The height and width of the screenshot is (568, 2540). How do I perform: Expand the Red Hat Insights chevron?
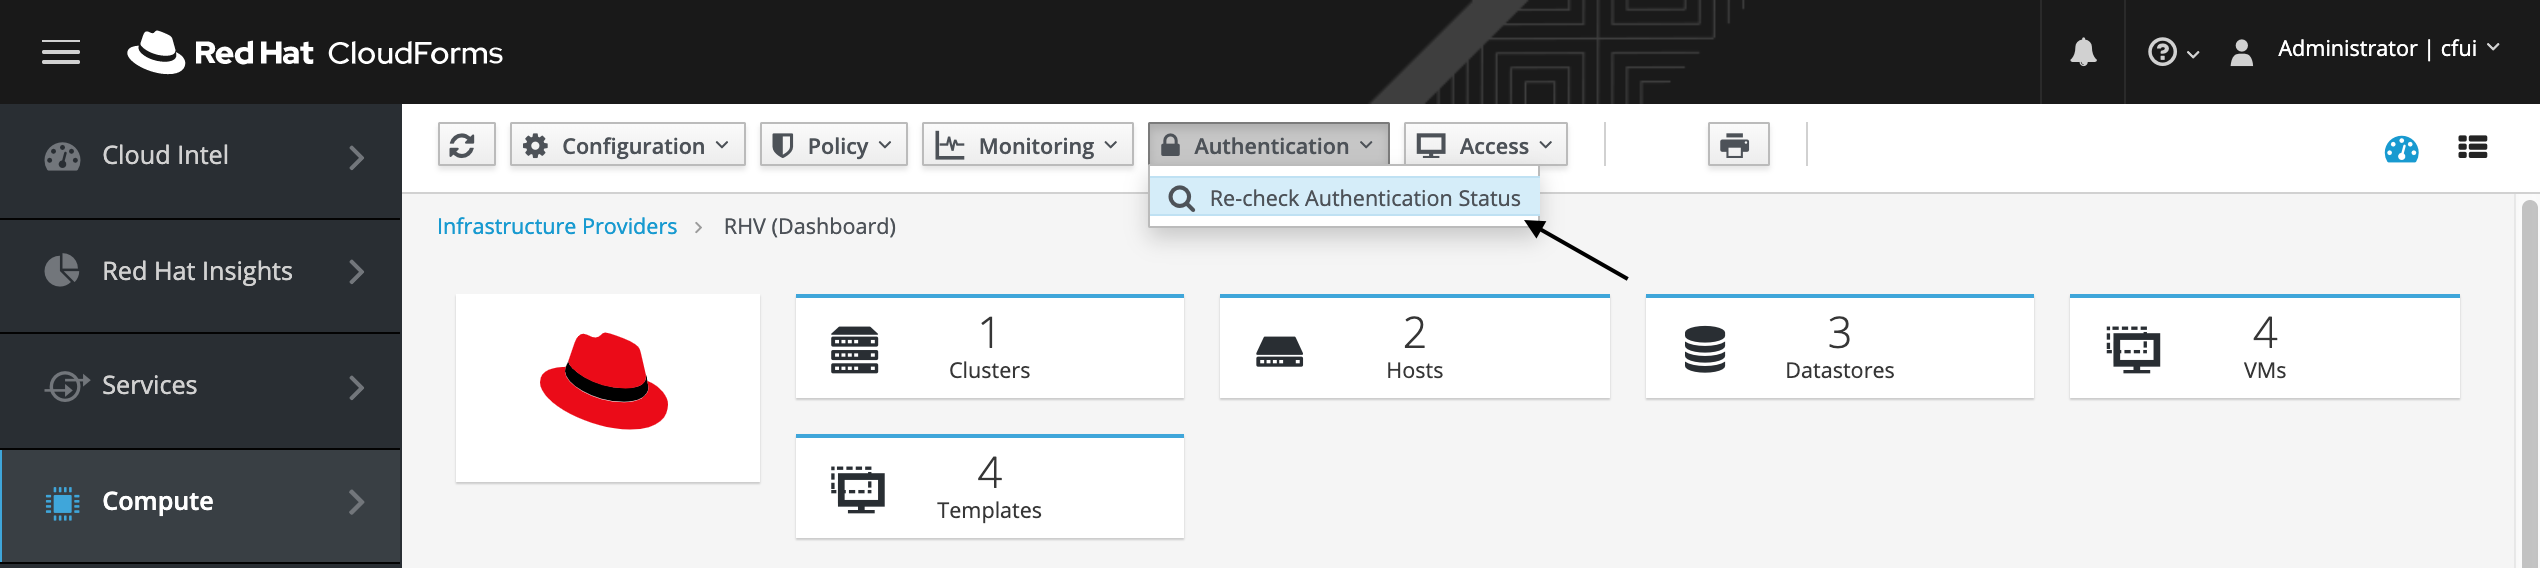[x=356, y=271]
